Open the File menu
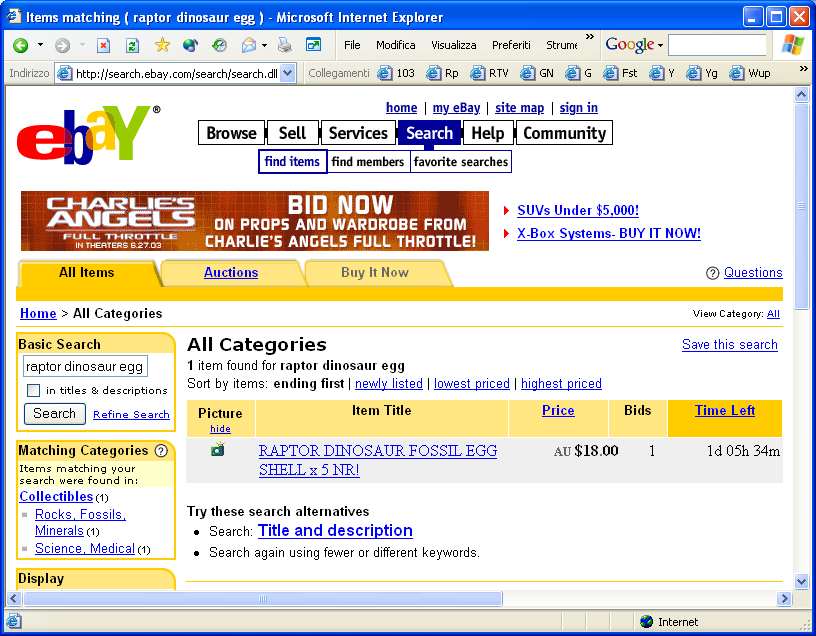Viewport: 816px width, 636px height. 352,45
